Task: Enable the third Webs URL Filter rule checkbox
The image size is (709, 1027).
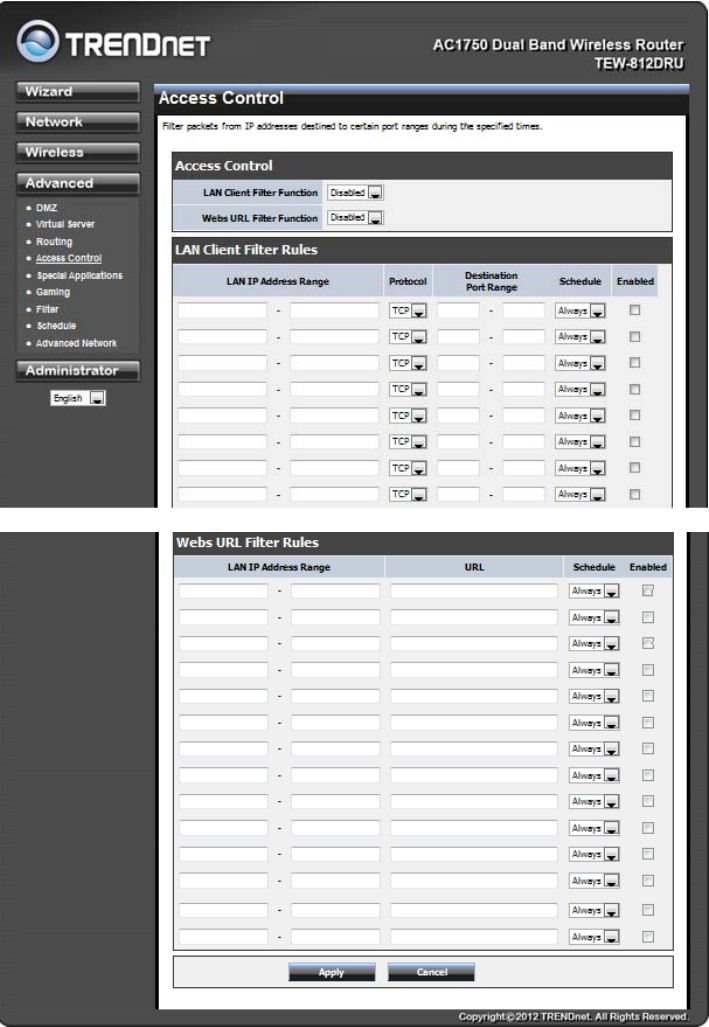Action: [x=648, y=643]
